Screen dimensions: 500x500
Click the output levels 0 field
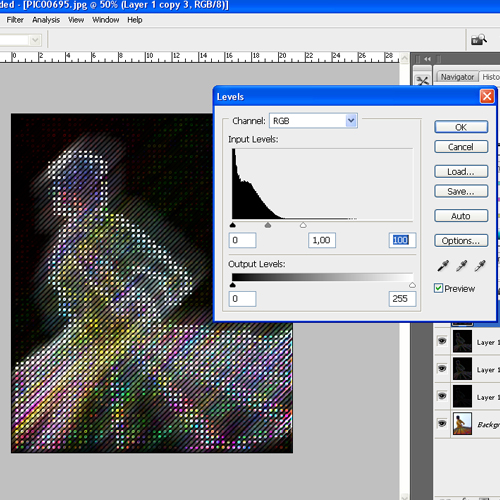tap(242, 299)
